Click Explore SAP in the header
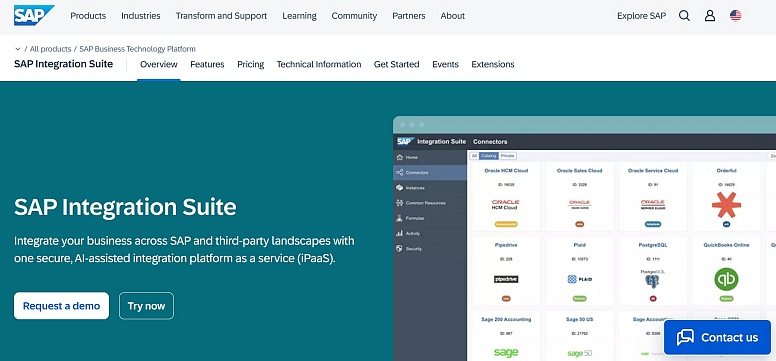This screenshot has width=776, height=361. tap(641, 16)
